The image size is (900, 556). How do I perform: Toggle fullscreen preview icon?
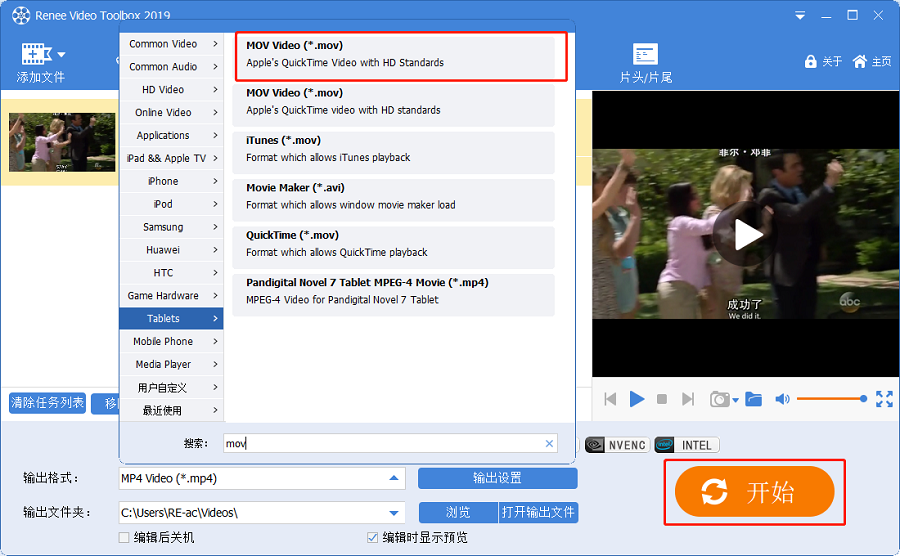click(884, 399)
